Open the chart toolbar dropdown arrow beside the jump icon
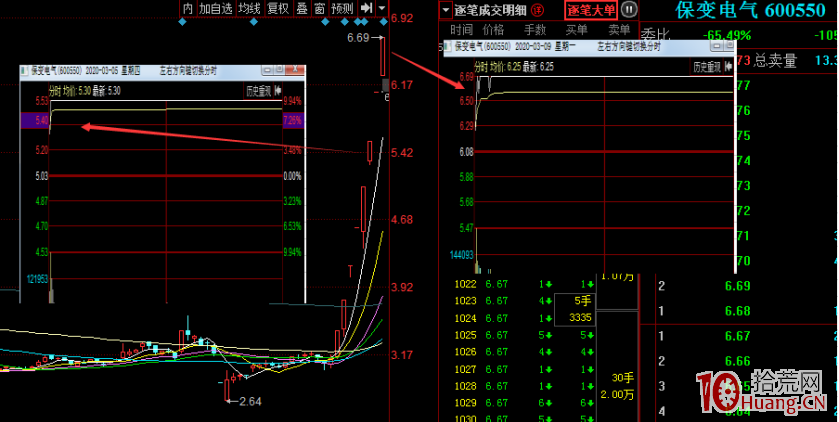The image size is (839, 422). click(x=382, y=8)
